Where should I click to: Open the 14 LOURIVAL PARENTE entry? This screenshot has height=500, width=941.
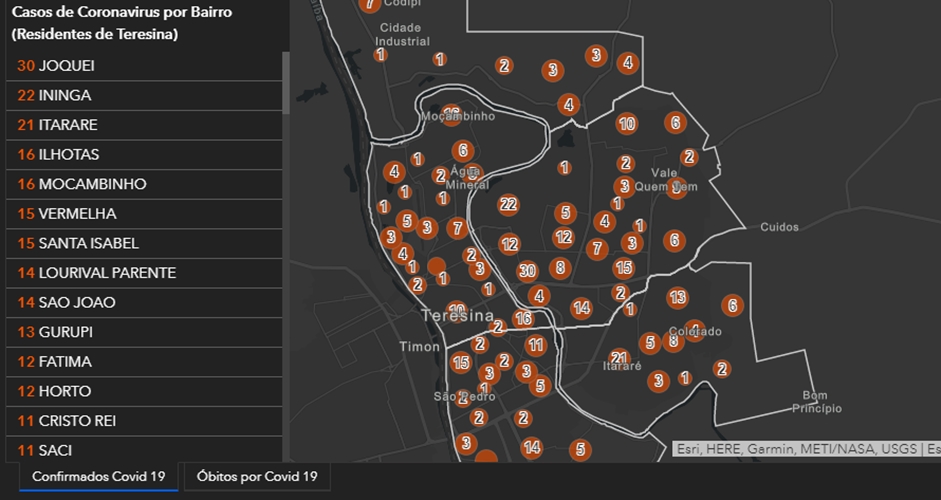[144, 273]
